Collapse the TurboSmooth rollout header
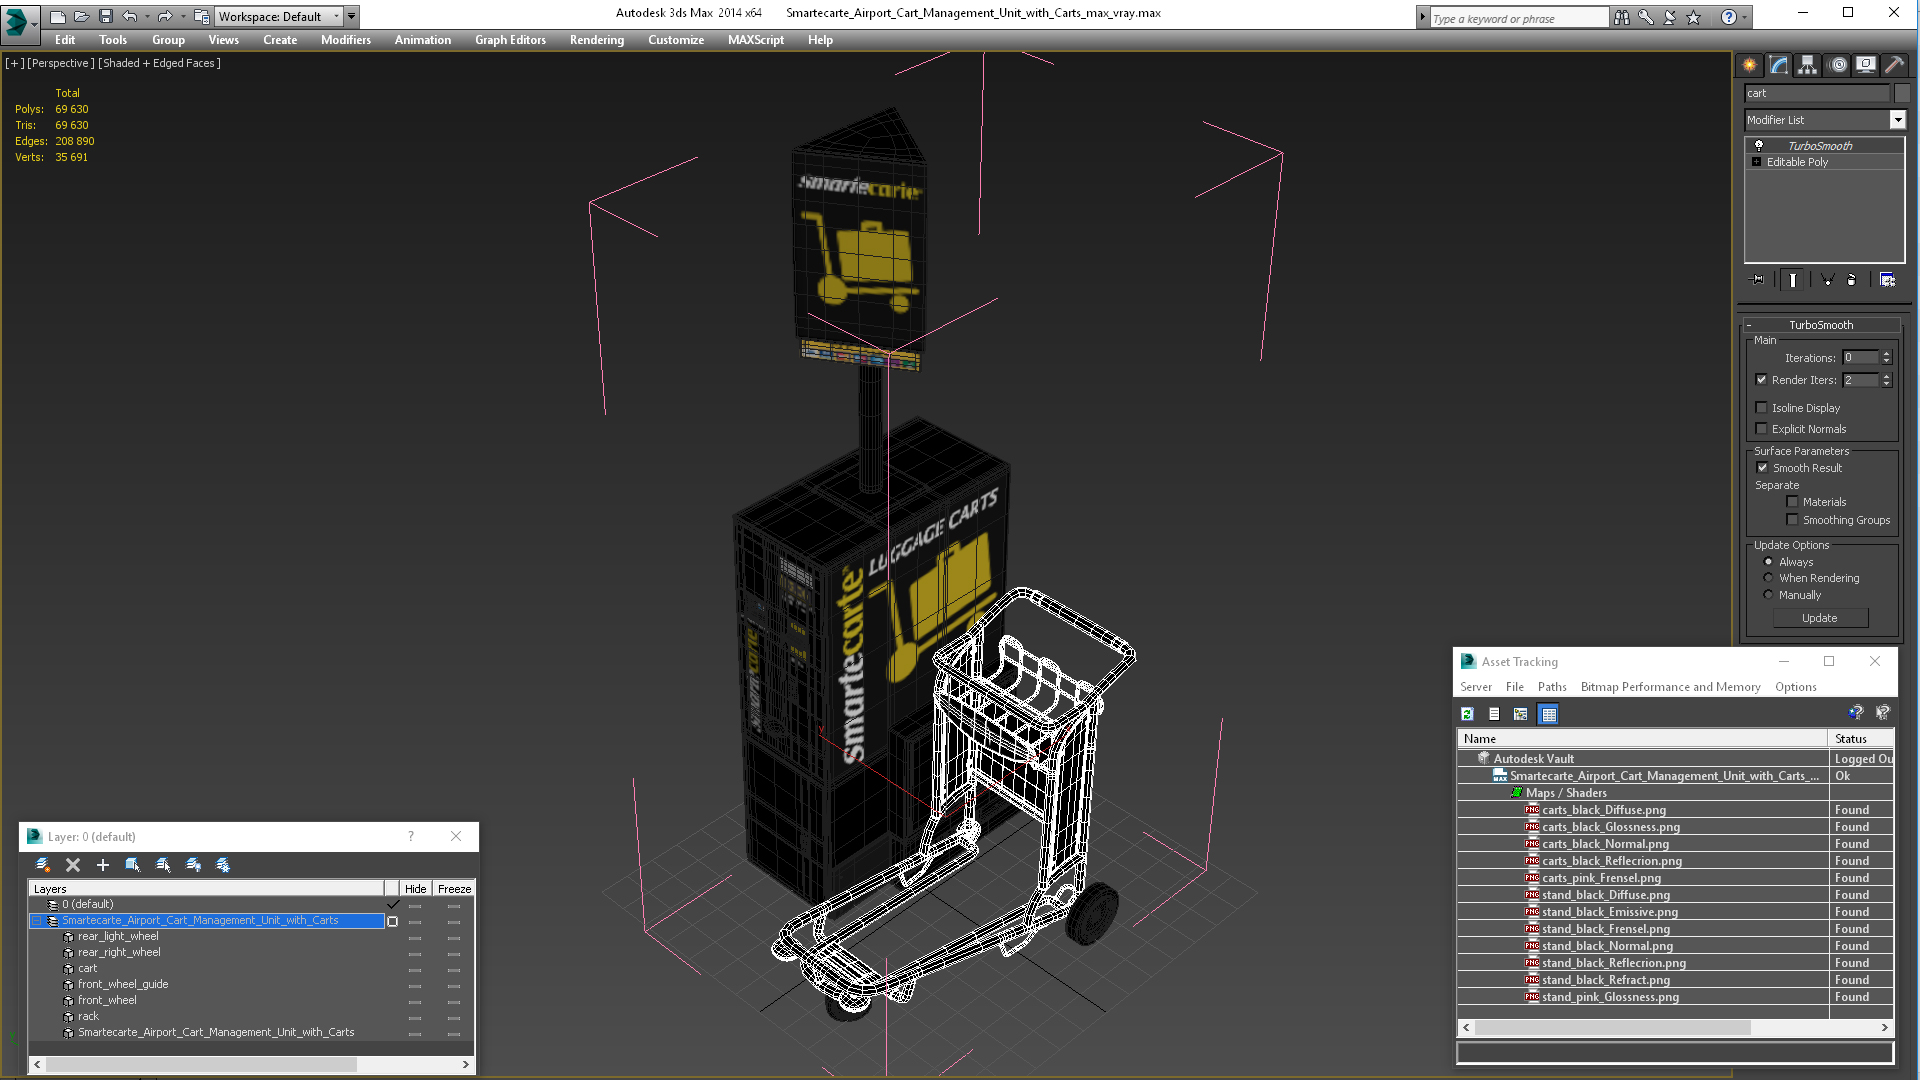The image size is (1920, 1080). pyautogui.click(x=1820, y=325)
